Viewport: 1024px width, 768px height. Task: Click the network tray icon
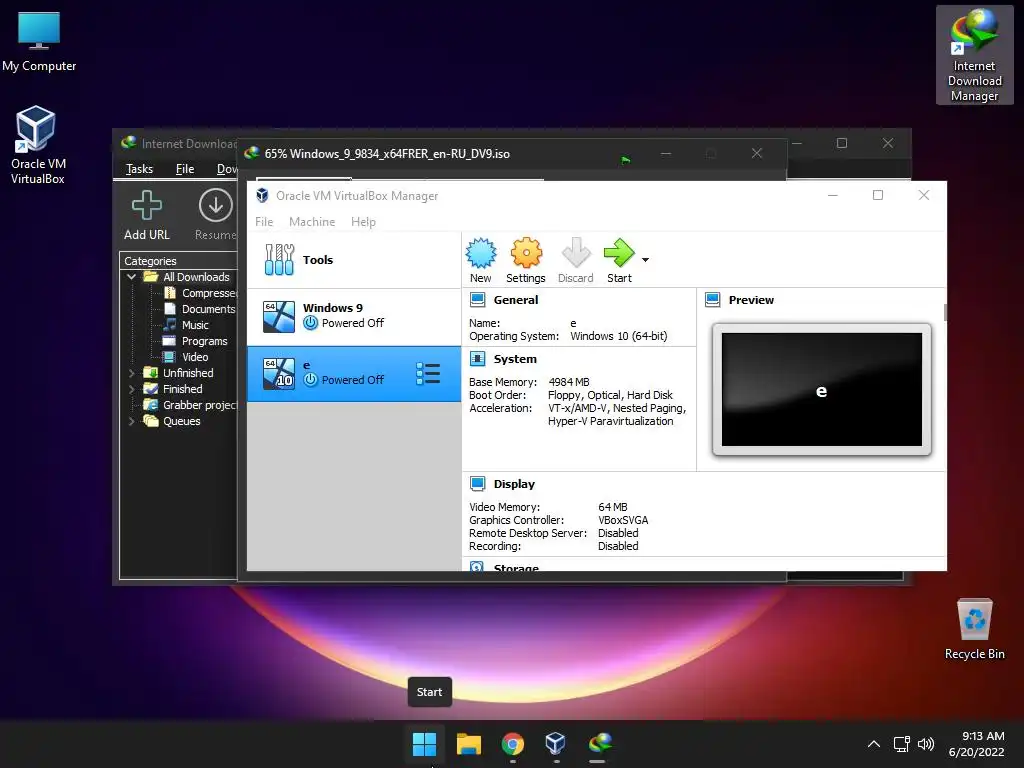[902, 744]
